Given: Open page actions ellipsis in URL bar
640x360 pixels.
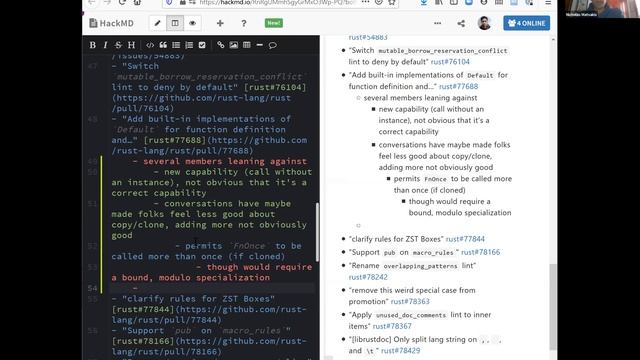Looking at the screenshot, I should (x=365, y=2).
